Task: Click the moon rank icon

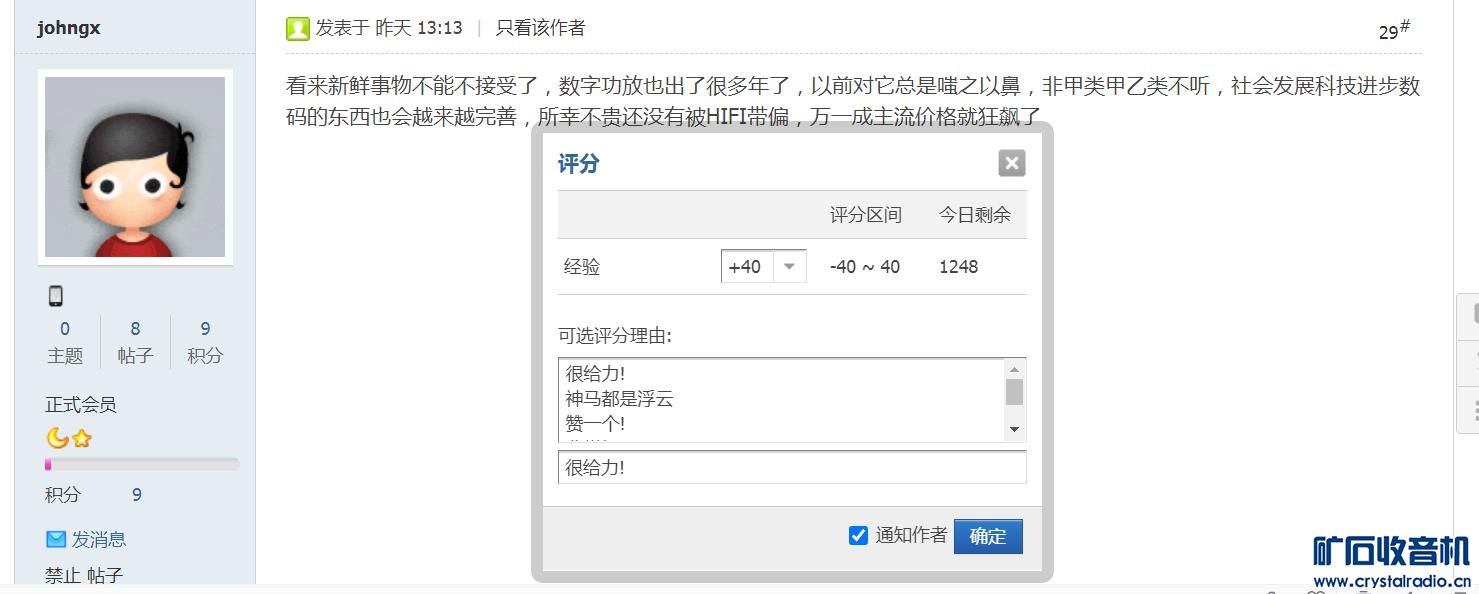Action: 57,438
